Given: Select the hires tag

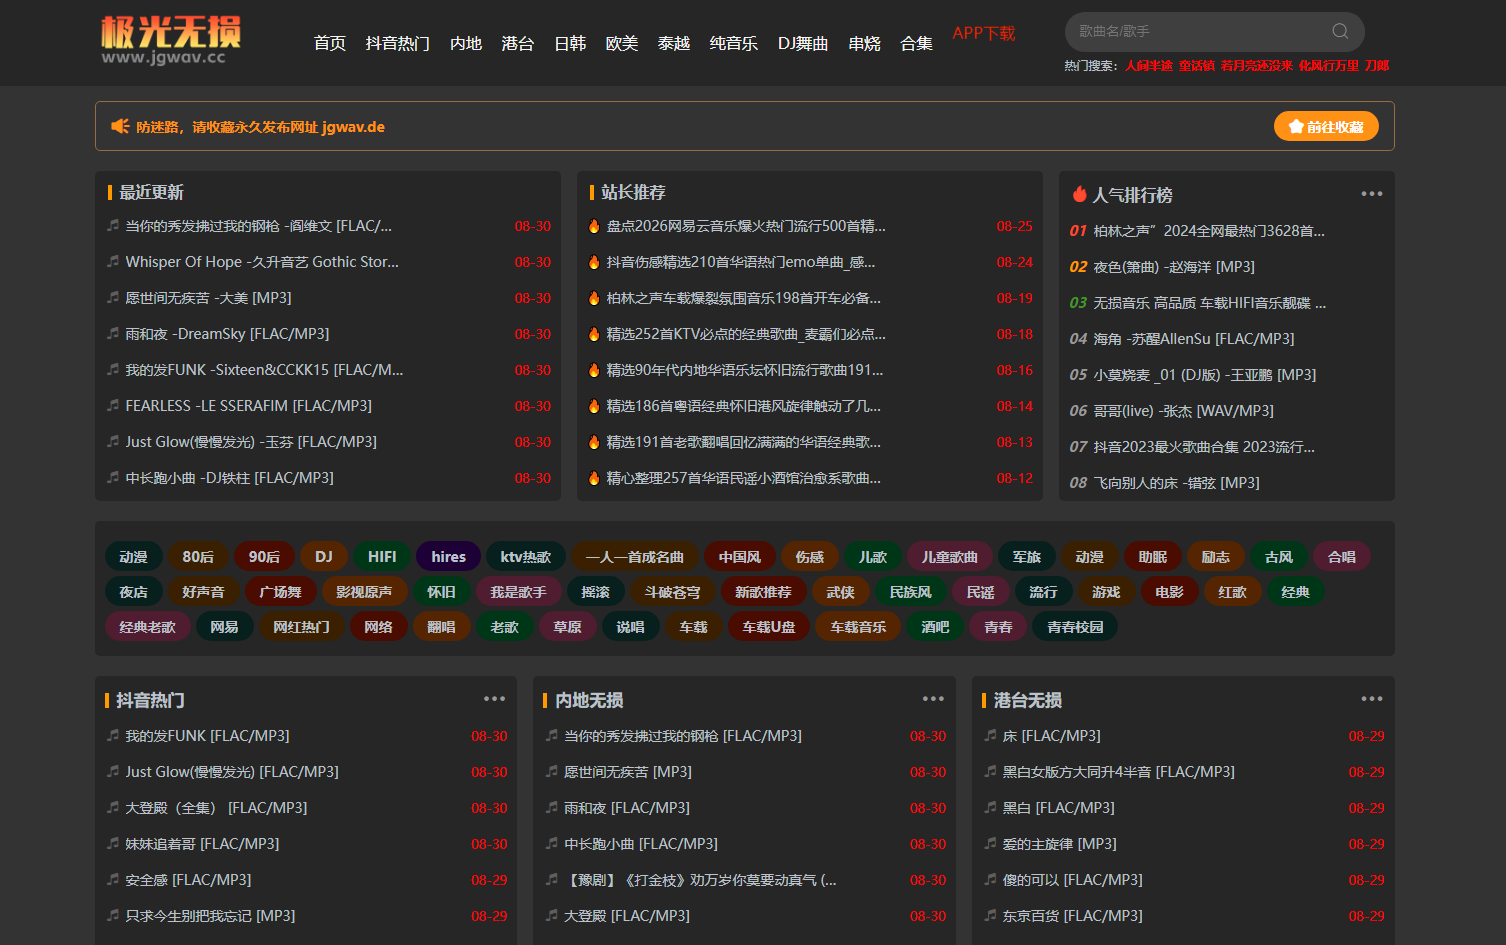Looking at the screenshot, I should pyautogui.click(x=448, y=556).
